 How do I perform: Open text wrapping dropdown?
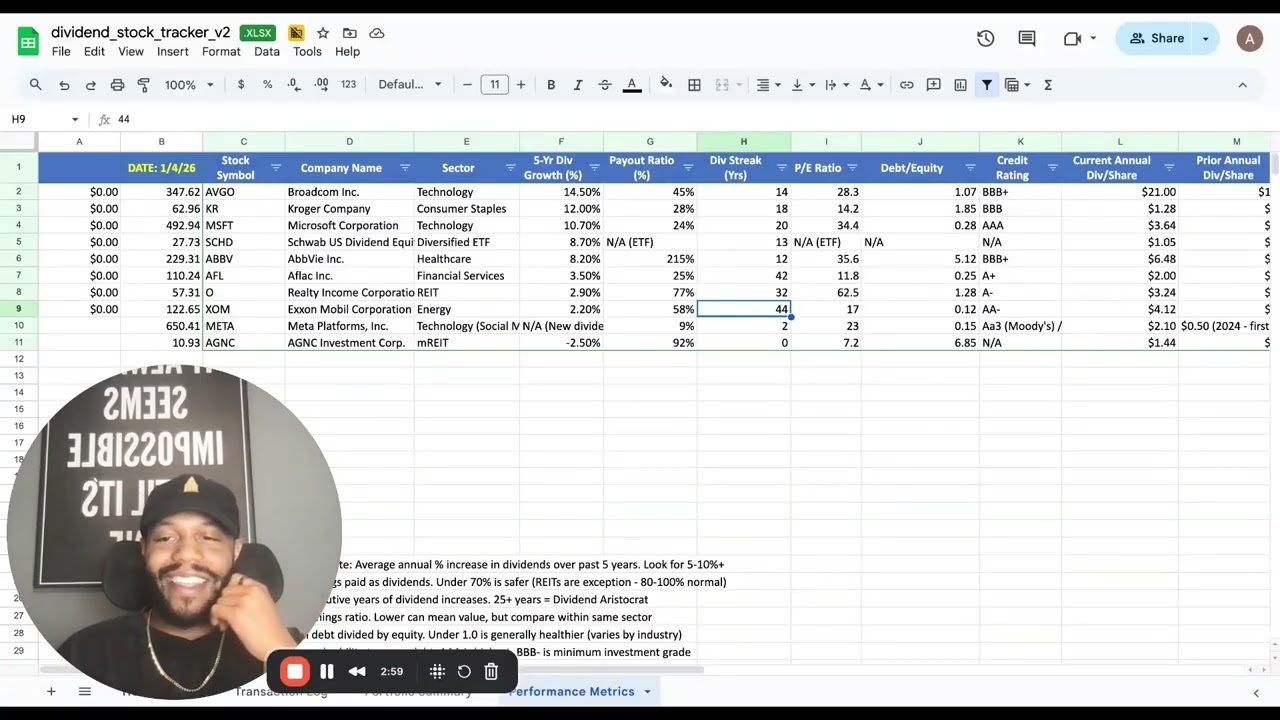click(x=836, y=85)
